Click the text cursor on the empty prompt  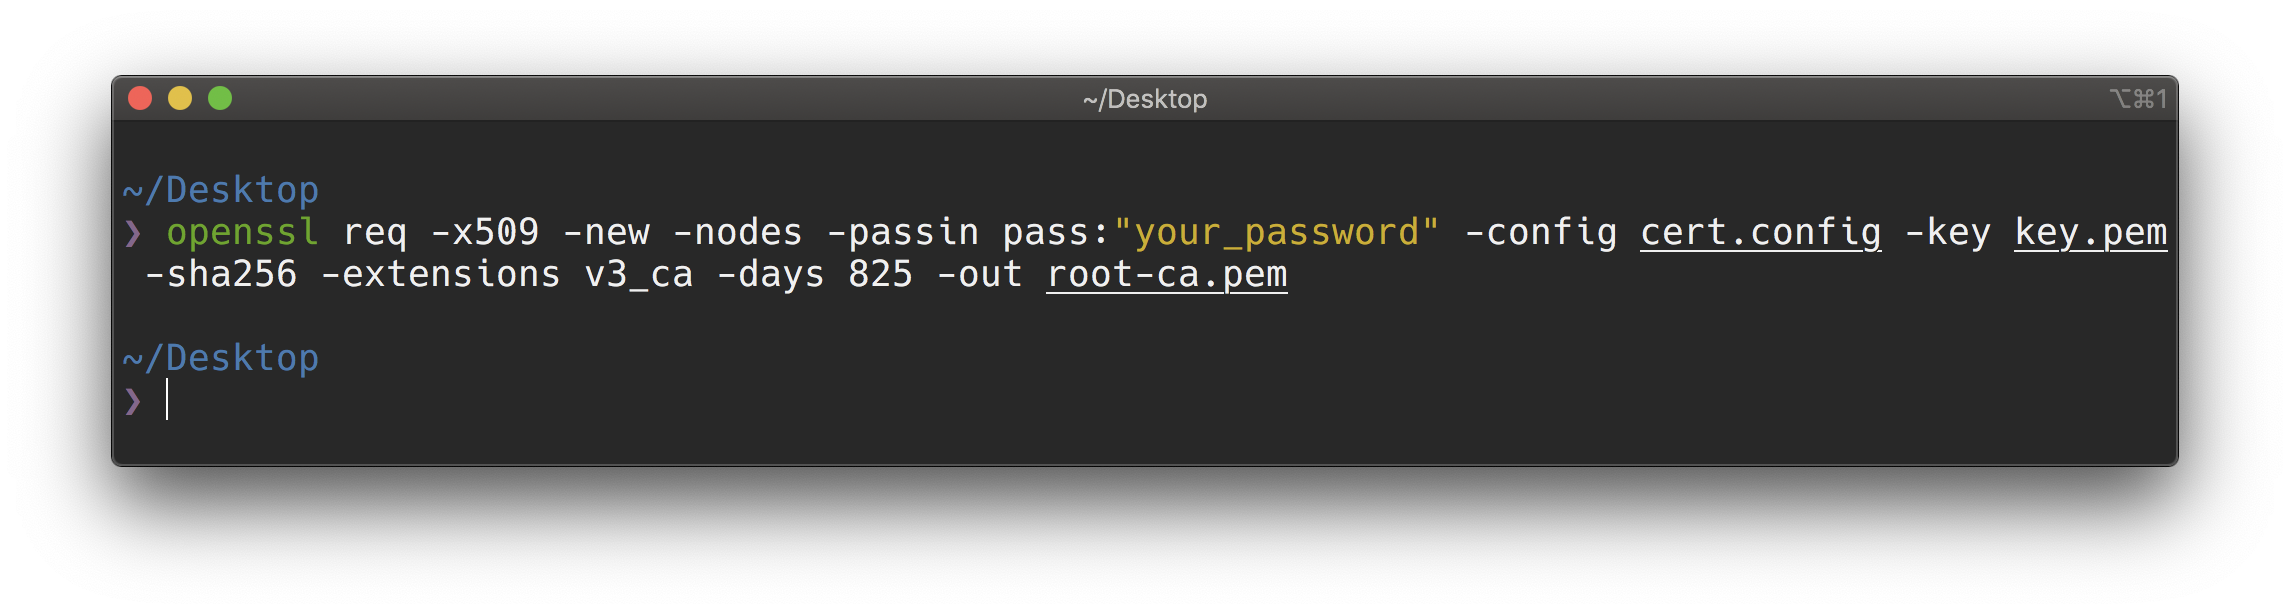coord(167,400)
